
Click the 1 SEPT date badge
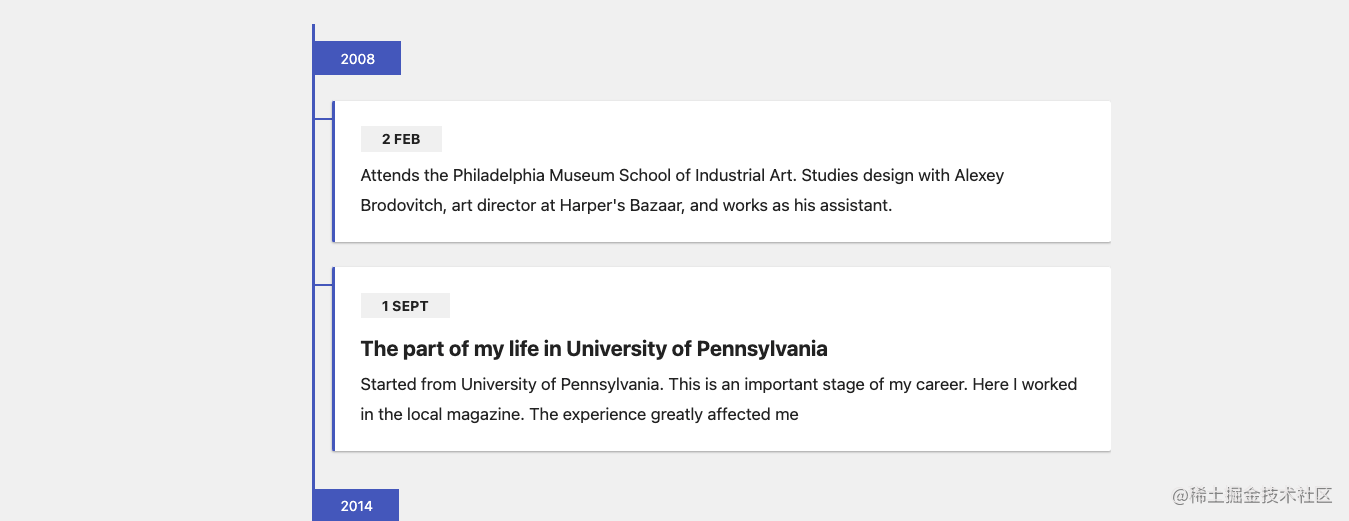(x=405, y=306)
